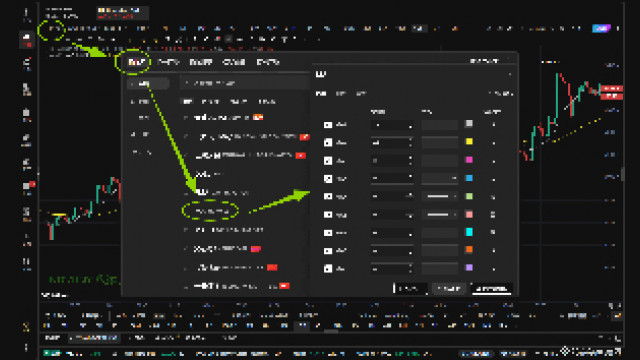Select the purple highlighted button in the top toolbar

[601, 28]
